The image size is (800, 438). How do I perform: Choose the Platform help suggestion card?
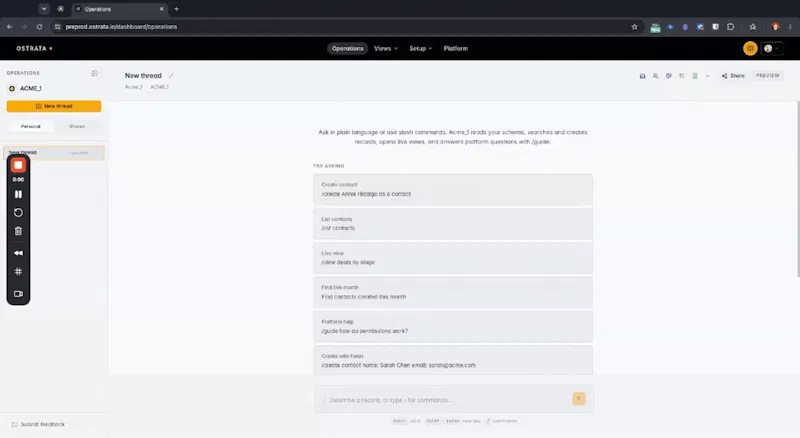click(x=453, y=326)
